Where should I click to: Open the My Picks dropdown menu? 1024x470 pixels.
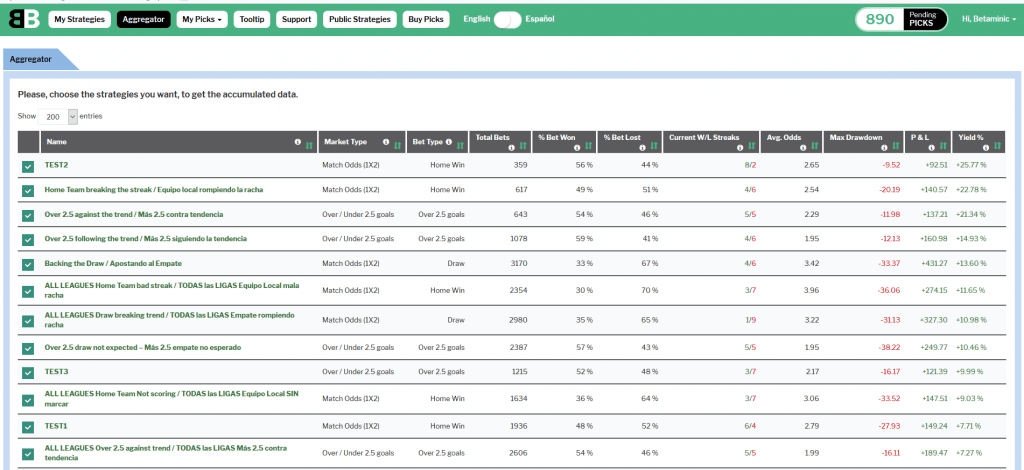(202, 20)
